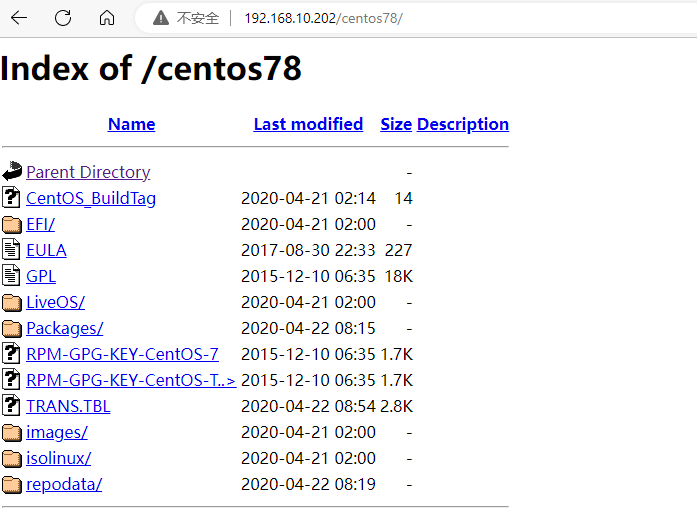Sort listing by Last modified column
The height and width of the screenshot is (515, 697).
[308, 124]
